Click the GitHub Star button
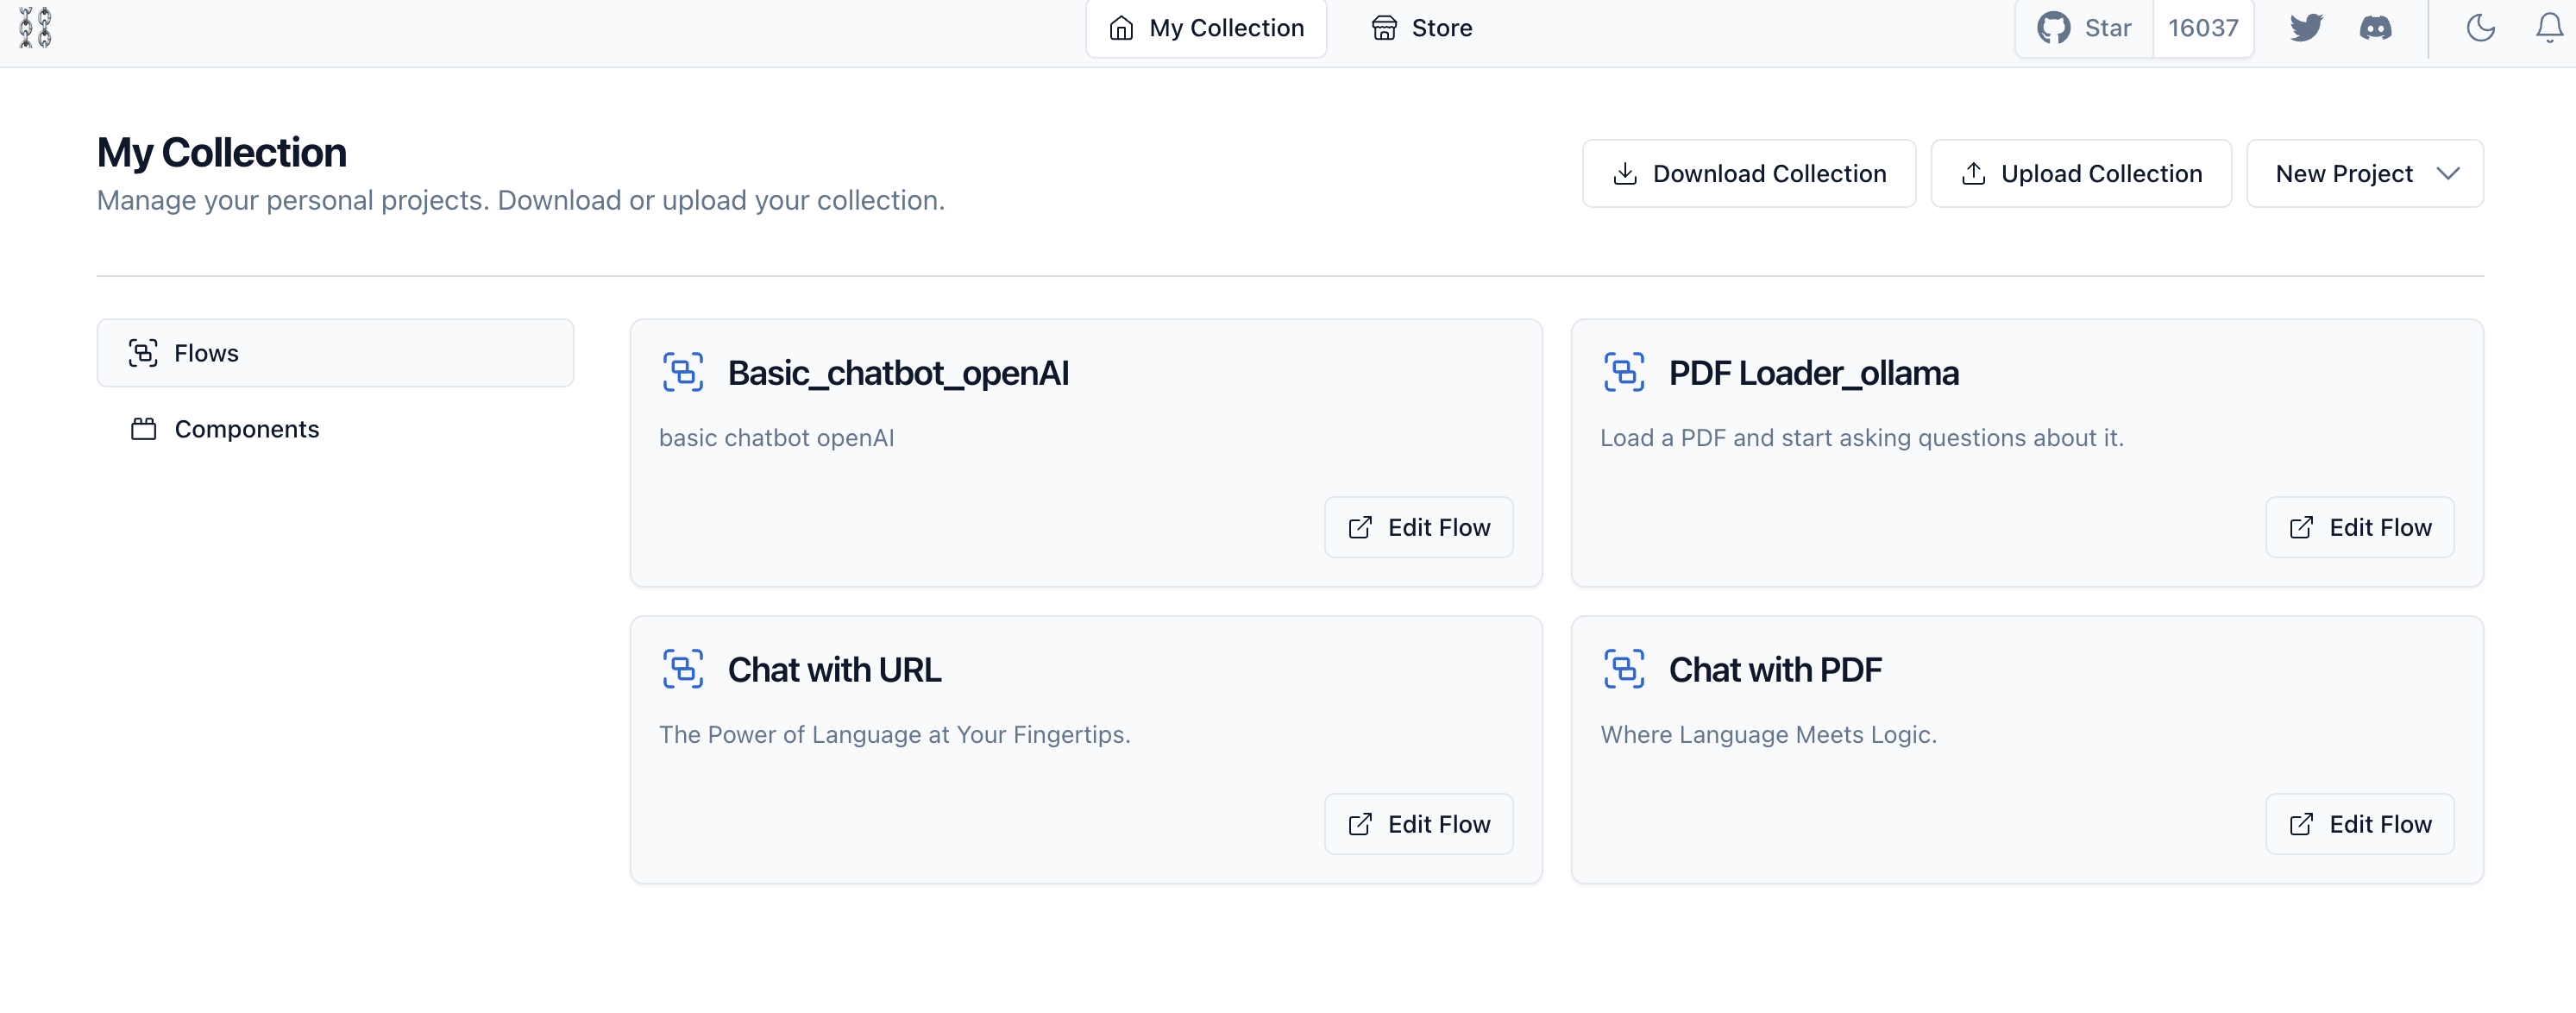2576x1013 pixels. [x=2085, y=27]
